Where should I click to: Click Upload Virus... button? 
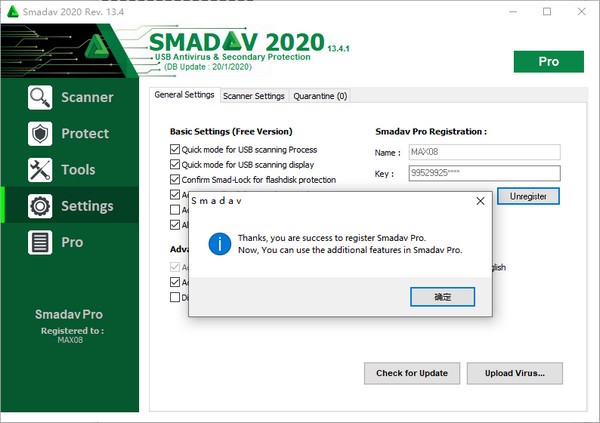point(515,373)
